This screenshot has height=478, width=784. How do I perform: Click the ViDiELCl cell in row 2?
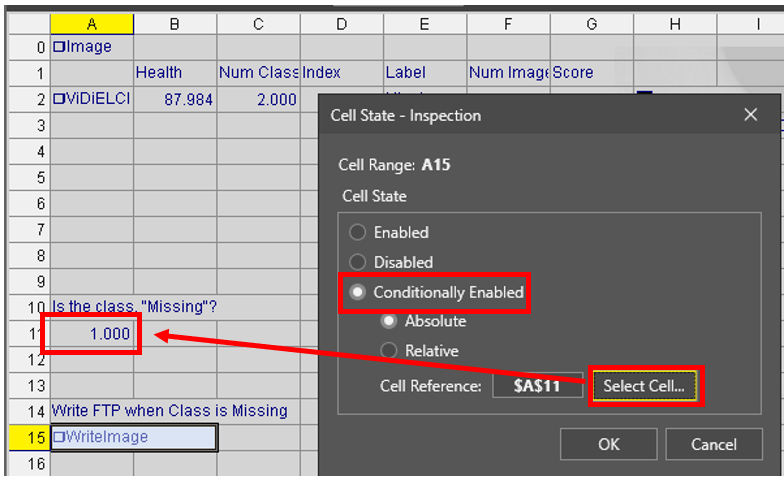[x=92, y=99]
